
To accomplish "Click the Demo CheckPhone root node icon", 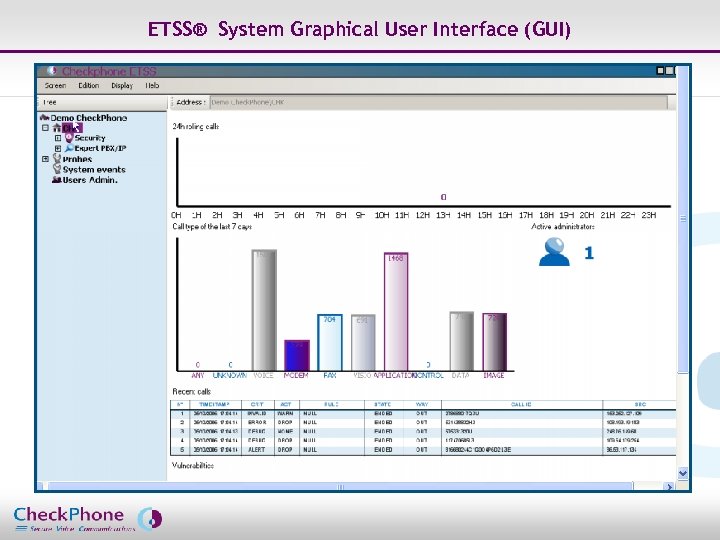I will [45, 118].
